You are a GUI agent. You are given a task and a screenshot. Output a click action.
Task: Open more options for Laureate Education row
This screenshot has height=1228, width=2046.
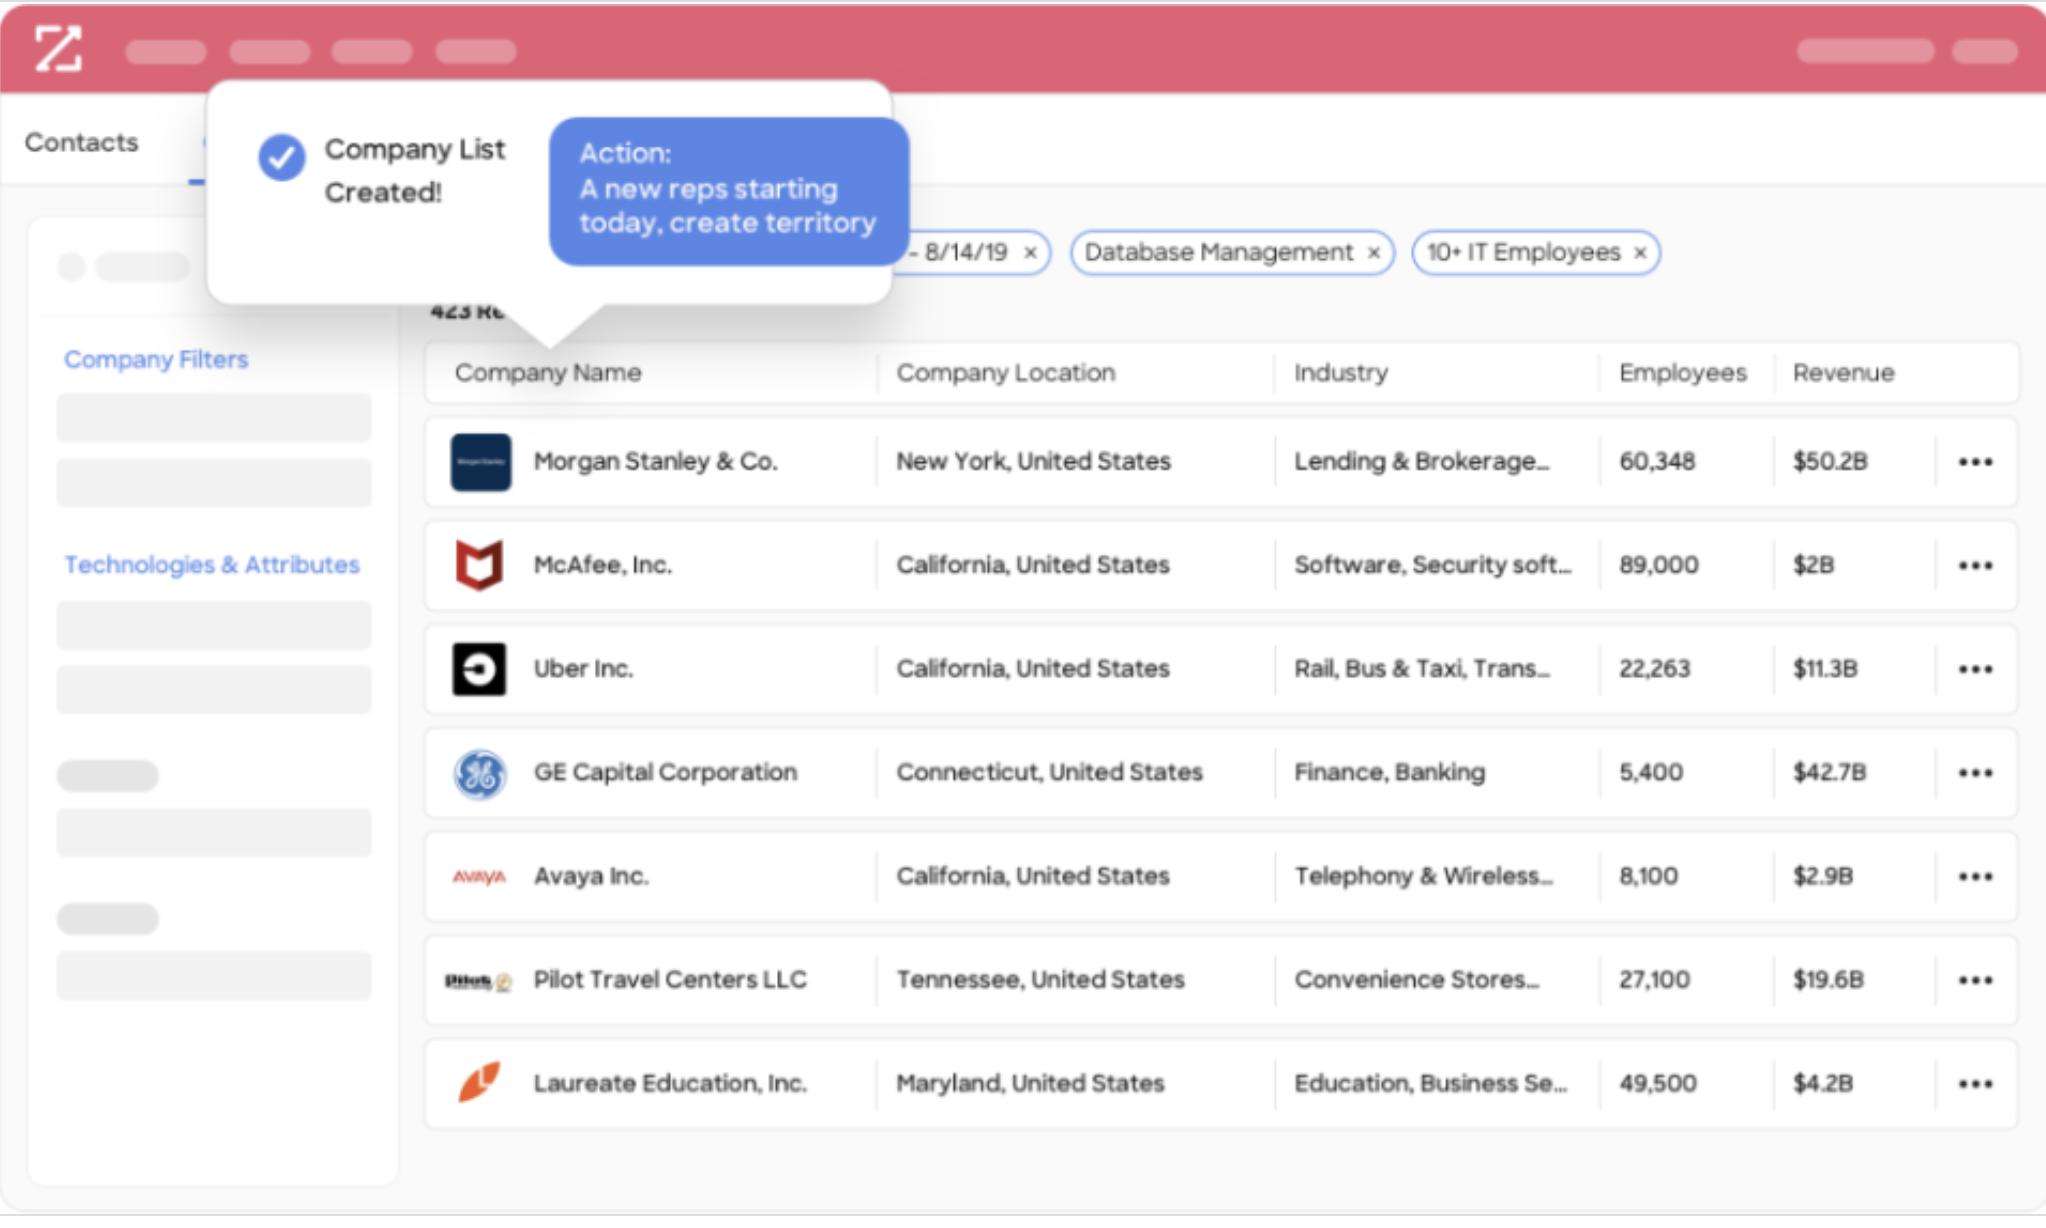click(1975, 1084)
